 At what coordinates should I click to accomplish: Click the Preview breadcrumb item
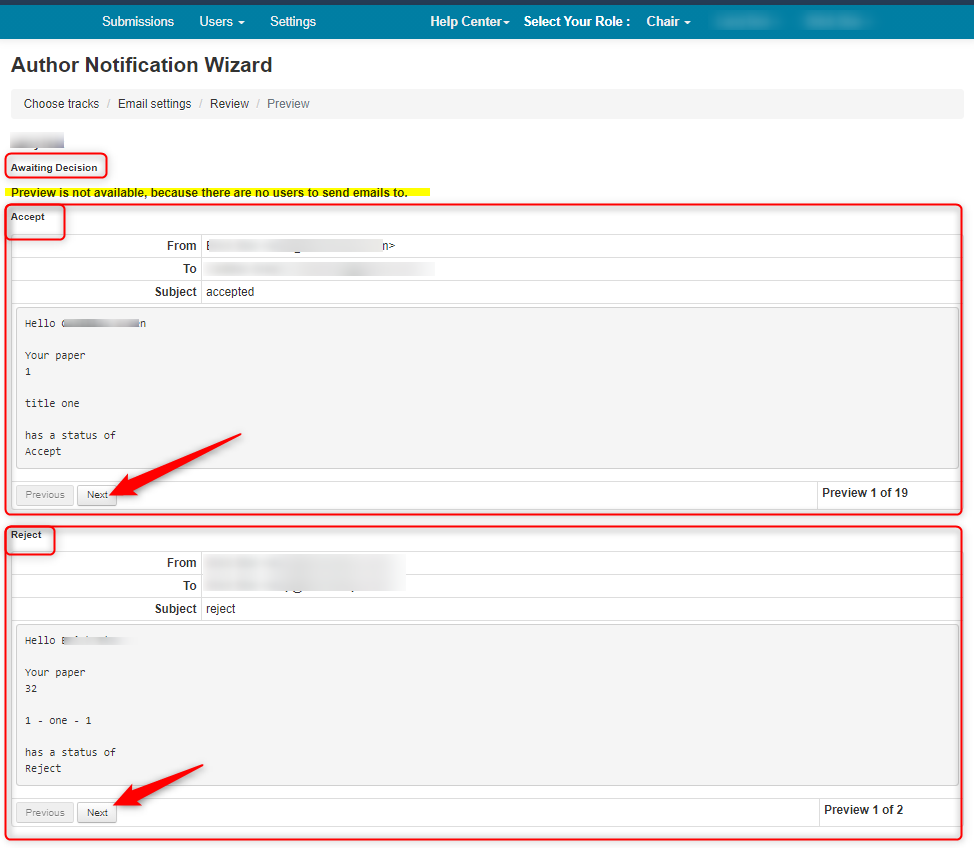(x=288, y=104)
